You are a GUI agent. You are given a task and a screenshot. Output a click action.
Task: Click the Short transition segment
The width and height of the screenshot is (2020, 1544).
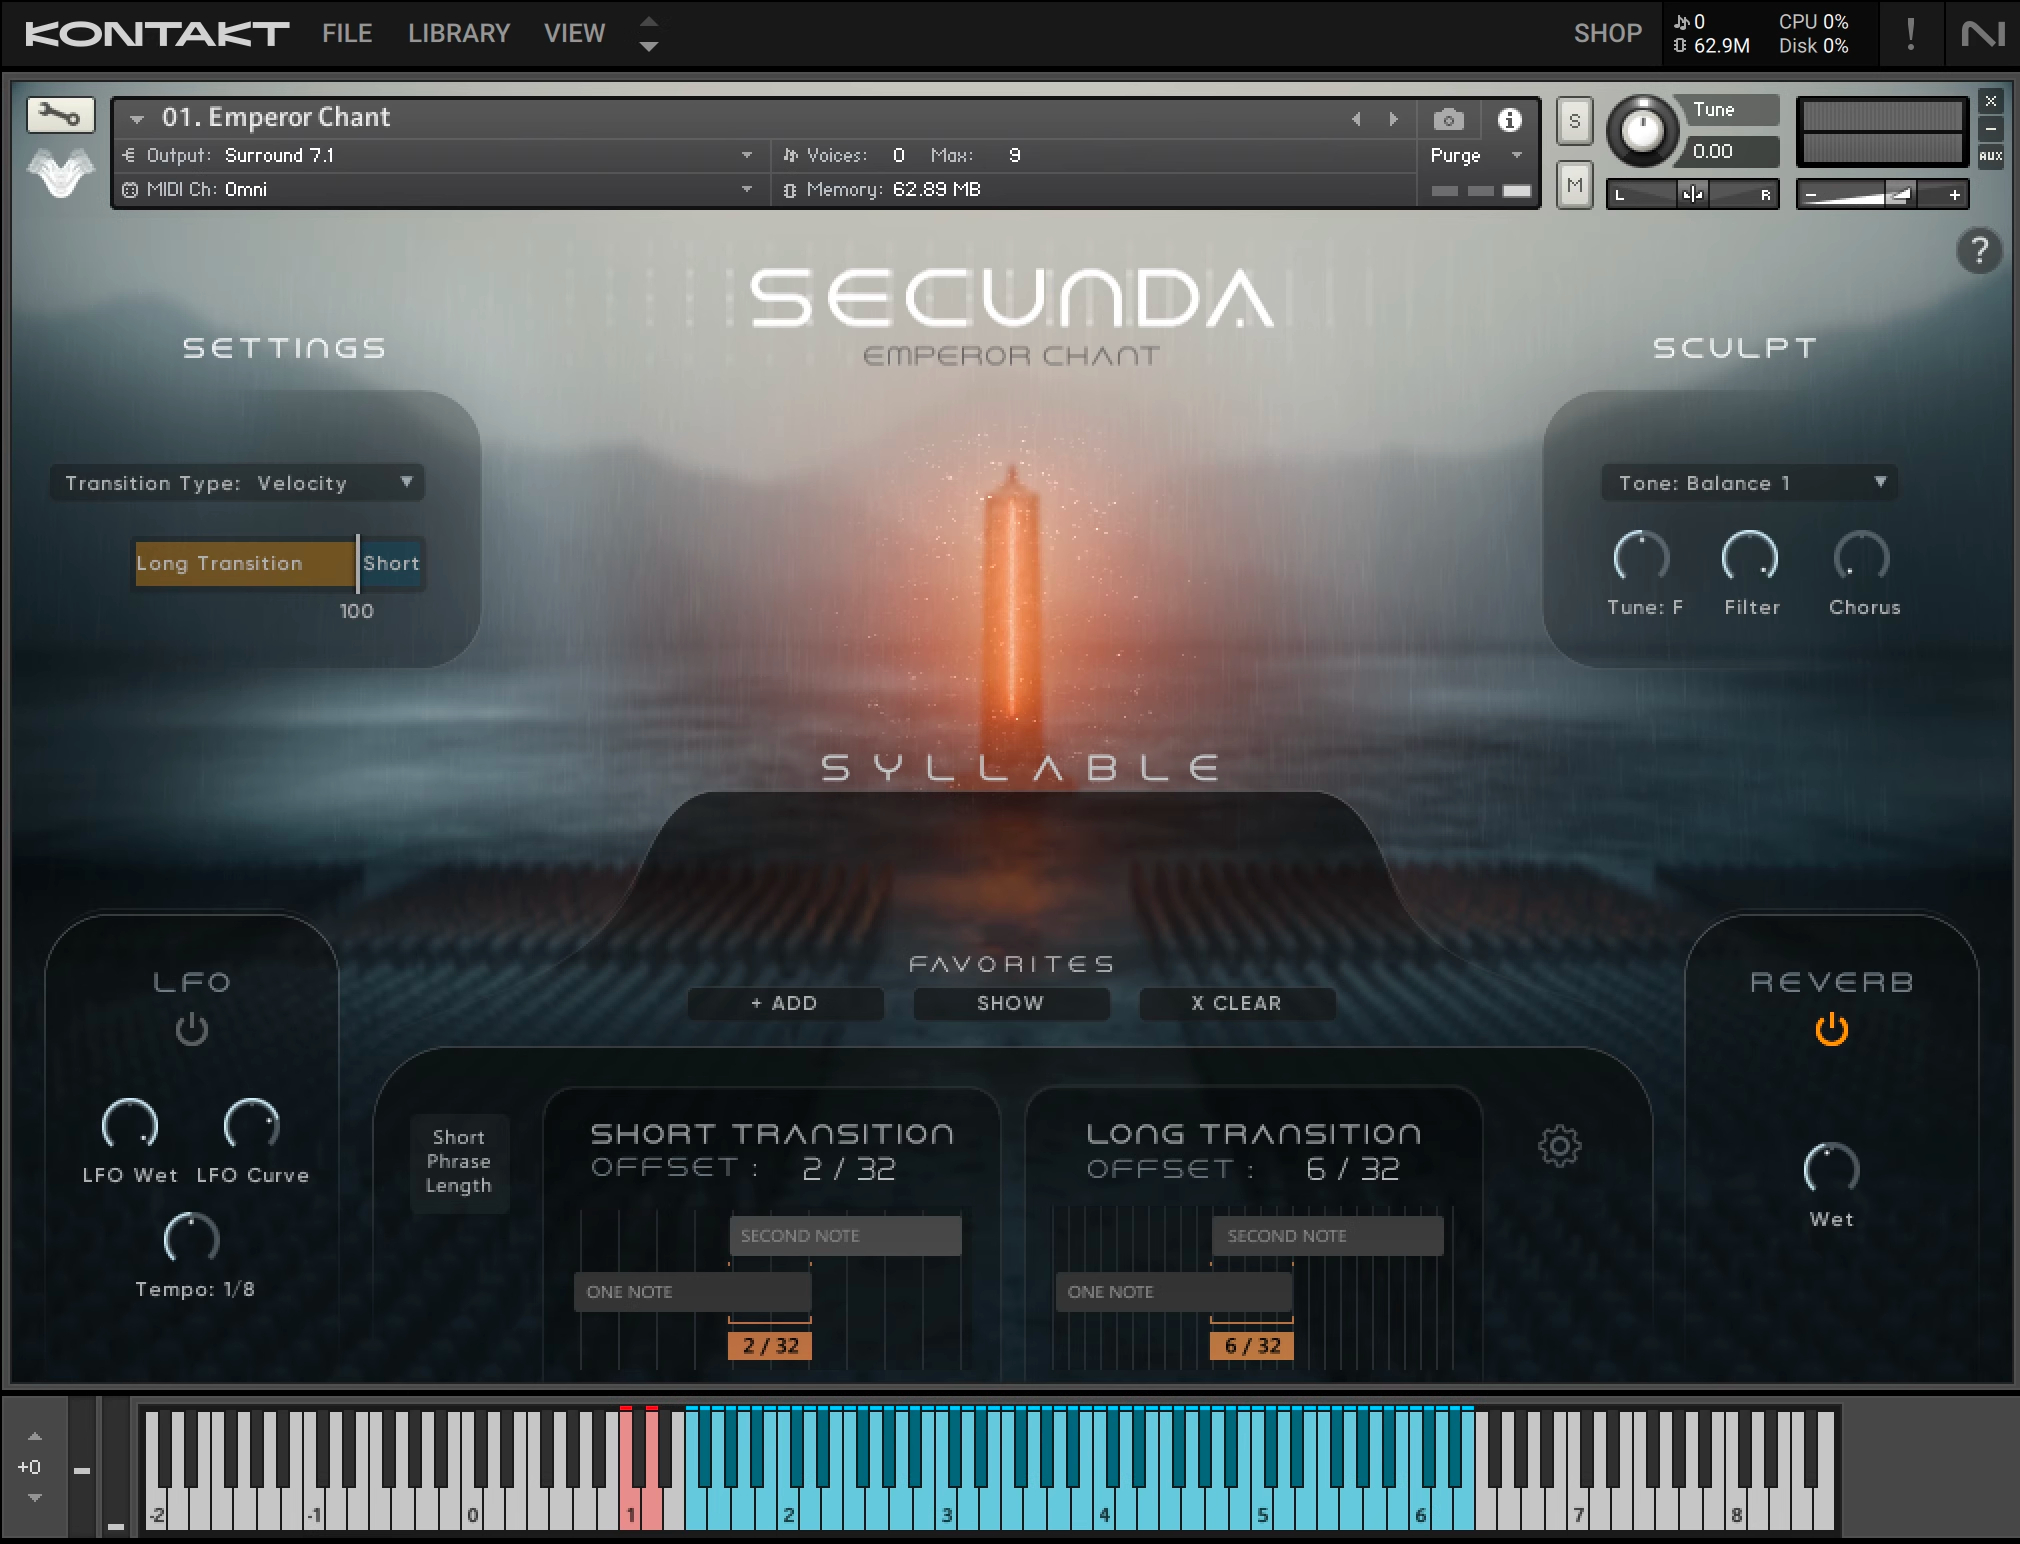click(391, 563)
